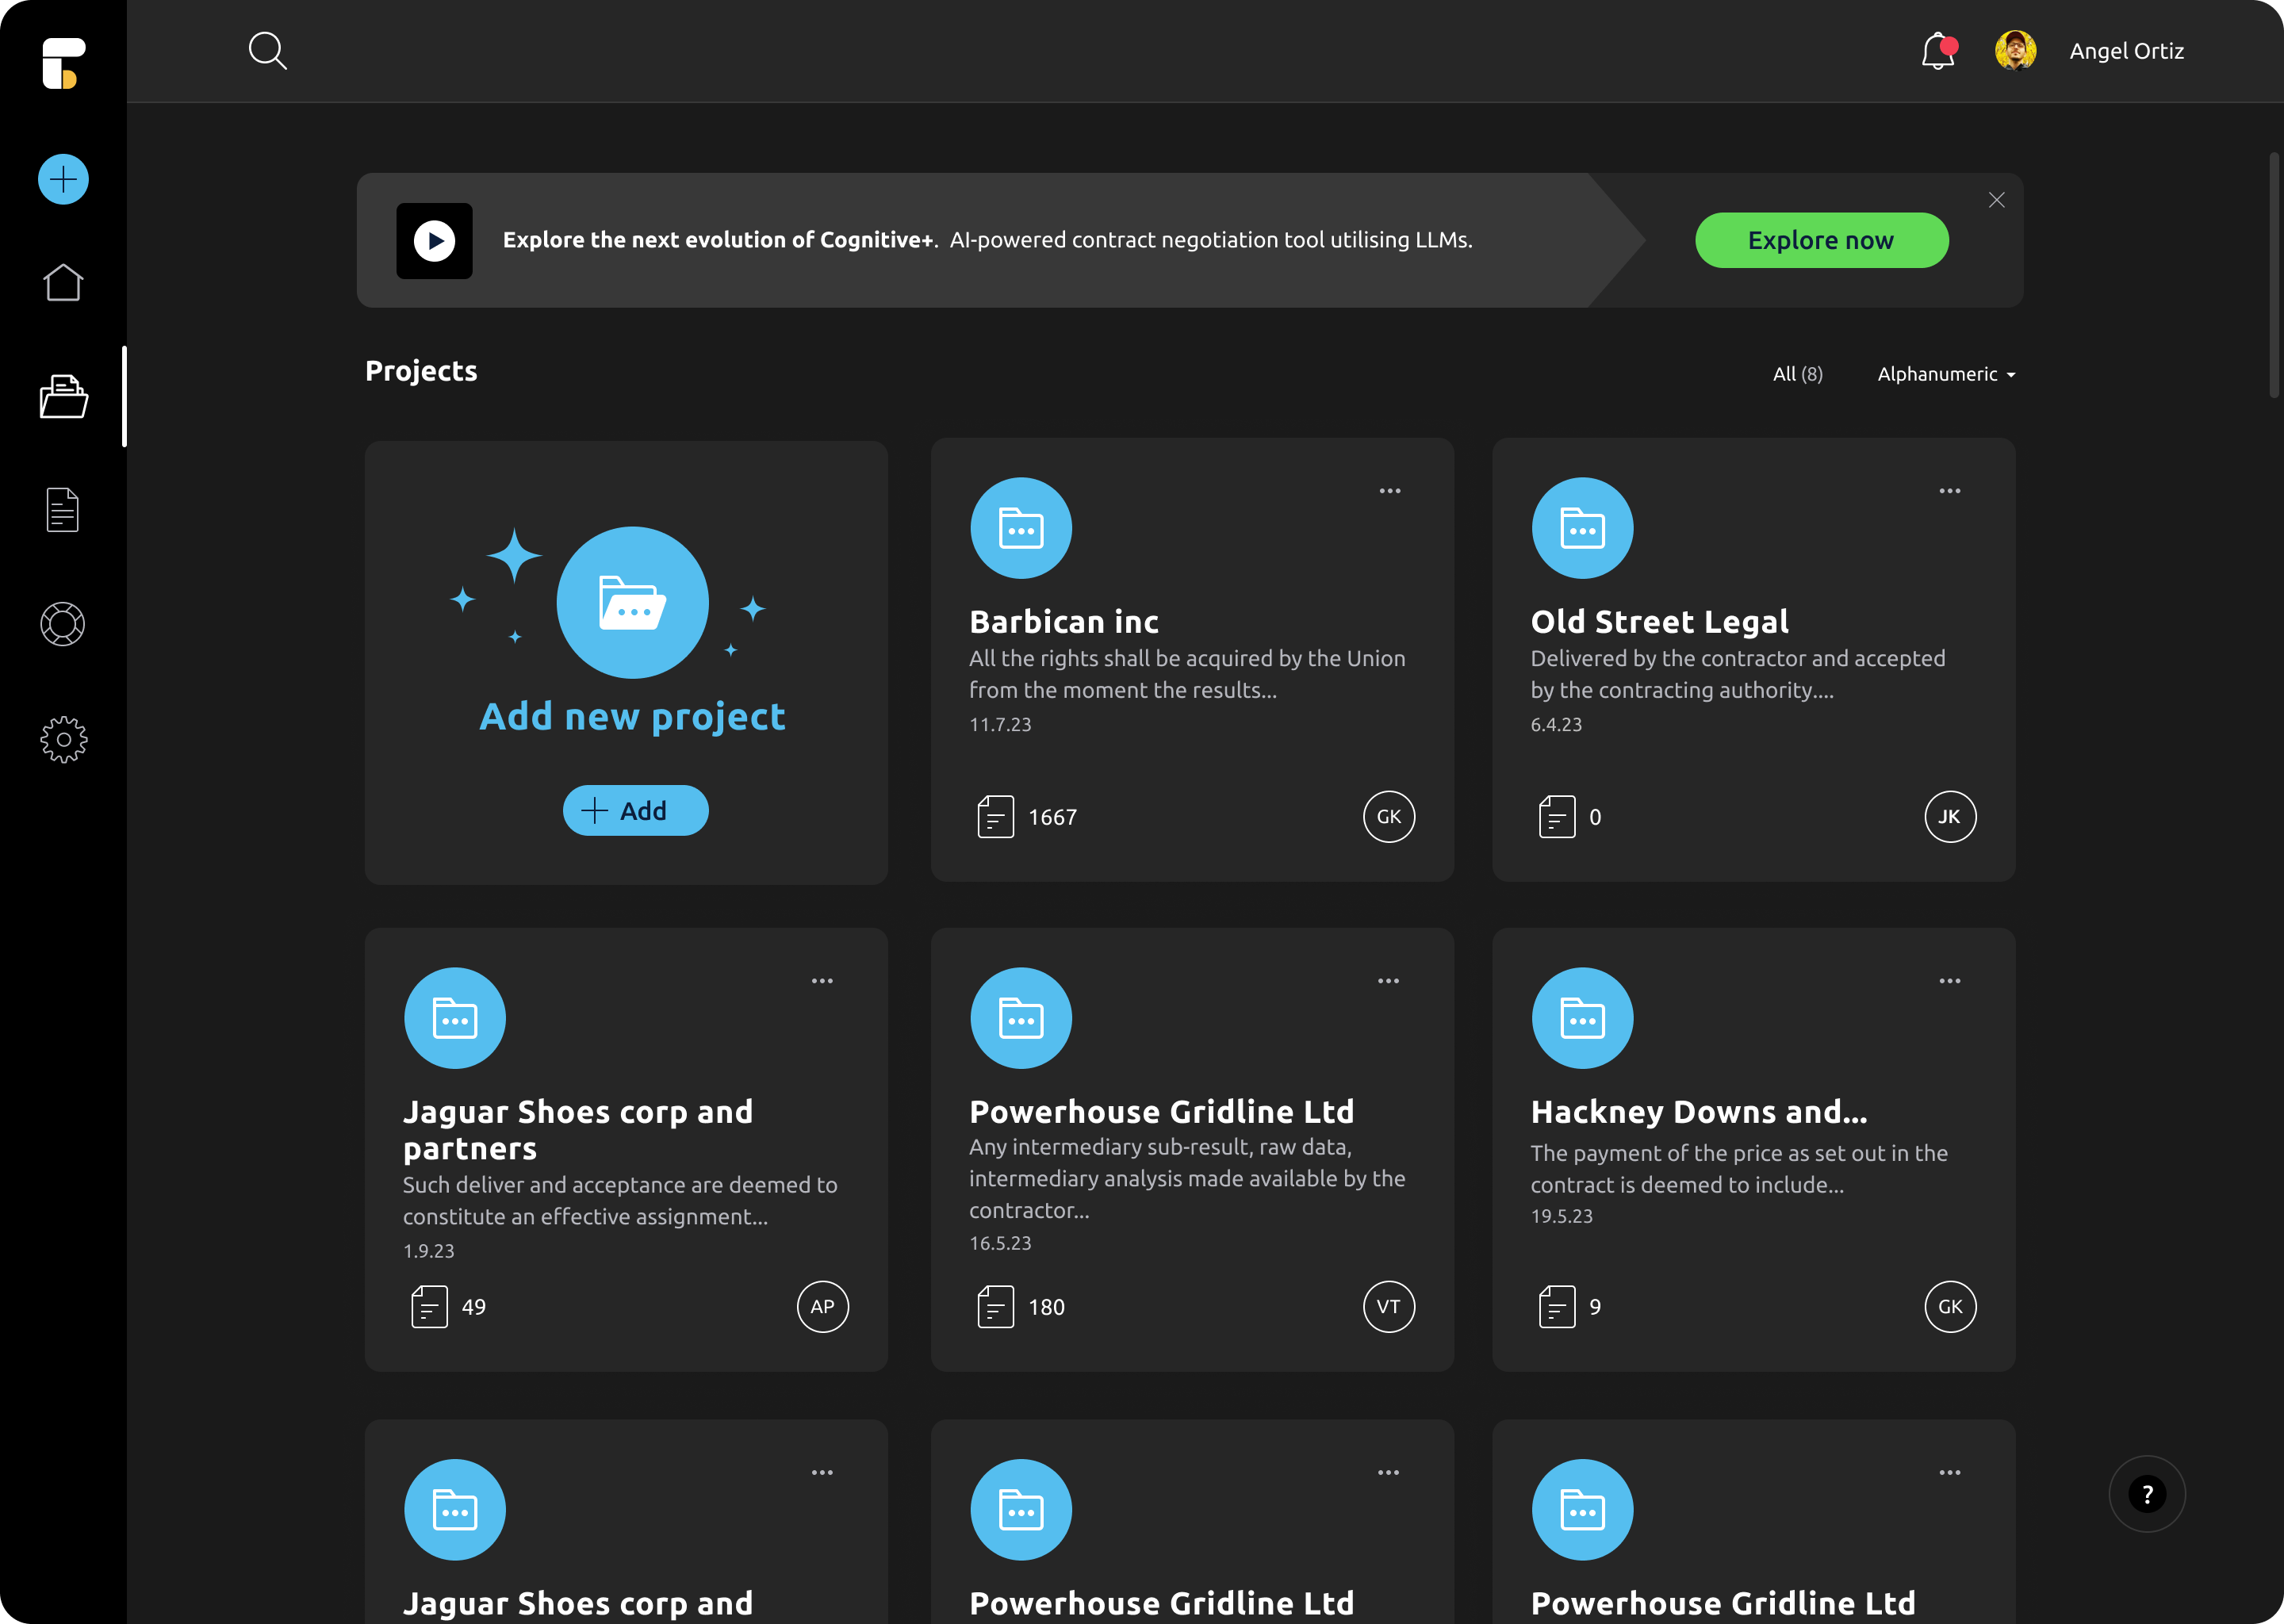Open the notifications bell

[x=1937, y=51]
